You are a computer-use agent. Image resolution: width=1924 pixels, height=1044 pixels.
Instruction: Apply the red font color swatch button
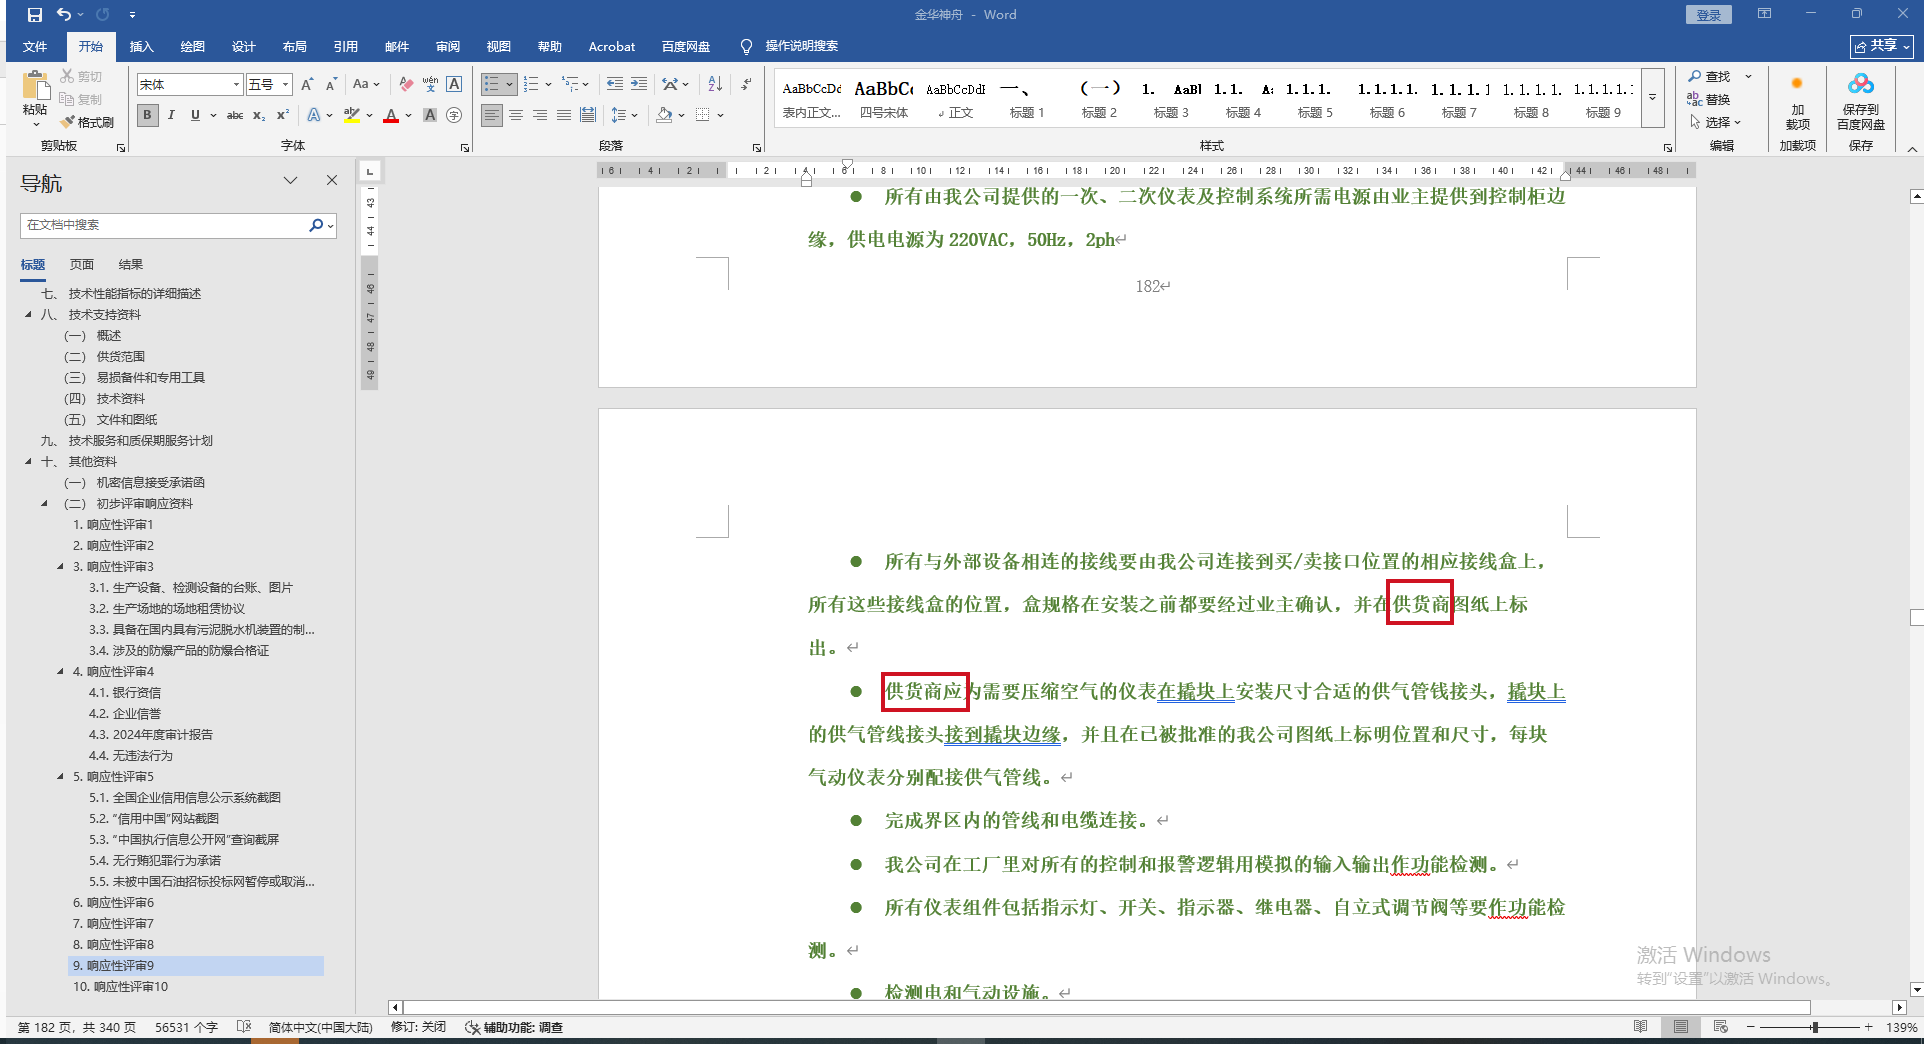tap(391, 115)
